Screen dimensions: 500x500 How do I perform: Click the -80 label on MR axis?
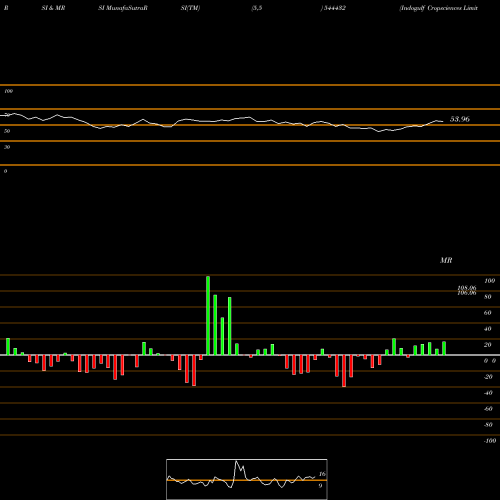pos(488,425)
